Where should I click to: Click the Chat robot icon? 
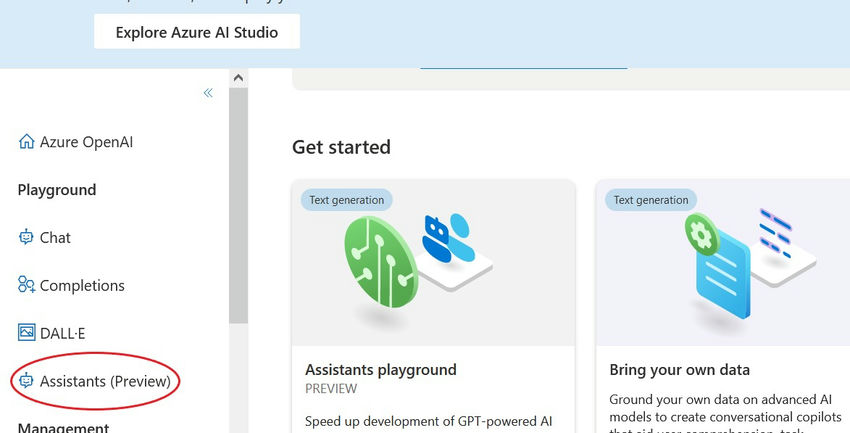26,237
